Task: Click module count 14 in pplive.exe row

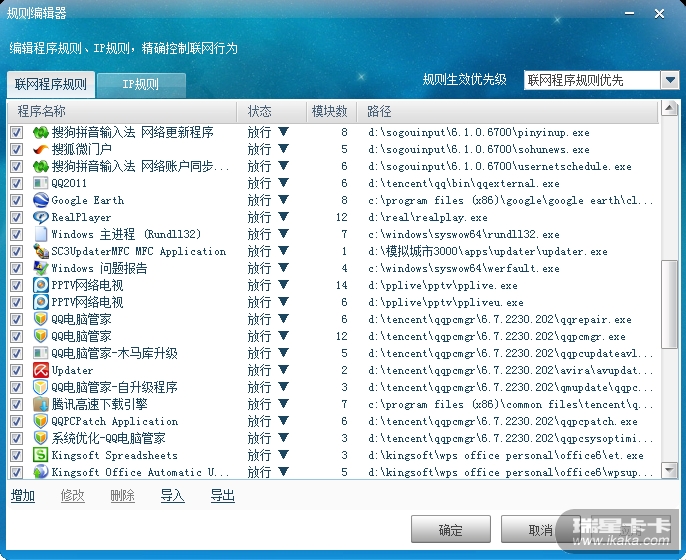Action: 342,285
